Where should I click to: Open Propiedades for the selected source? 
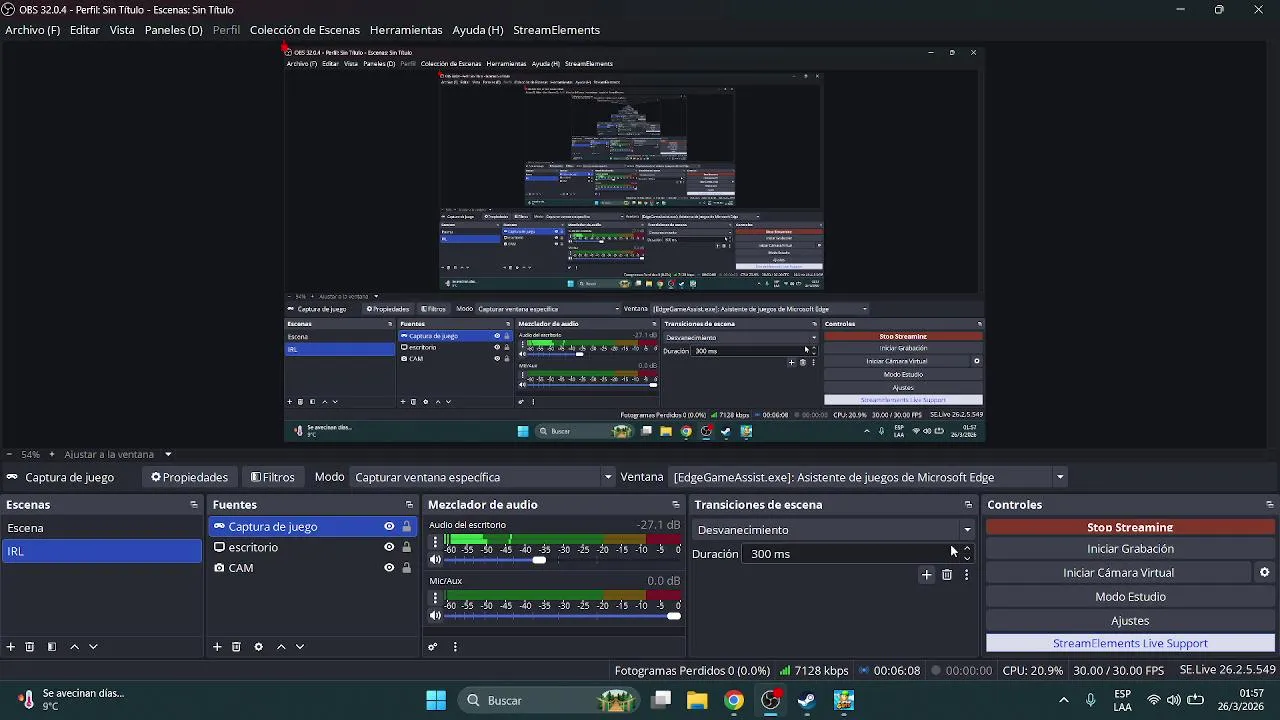tap(190, 477)
